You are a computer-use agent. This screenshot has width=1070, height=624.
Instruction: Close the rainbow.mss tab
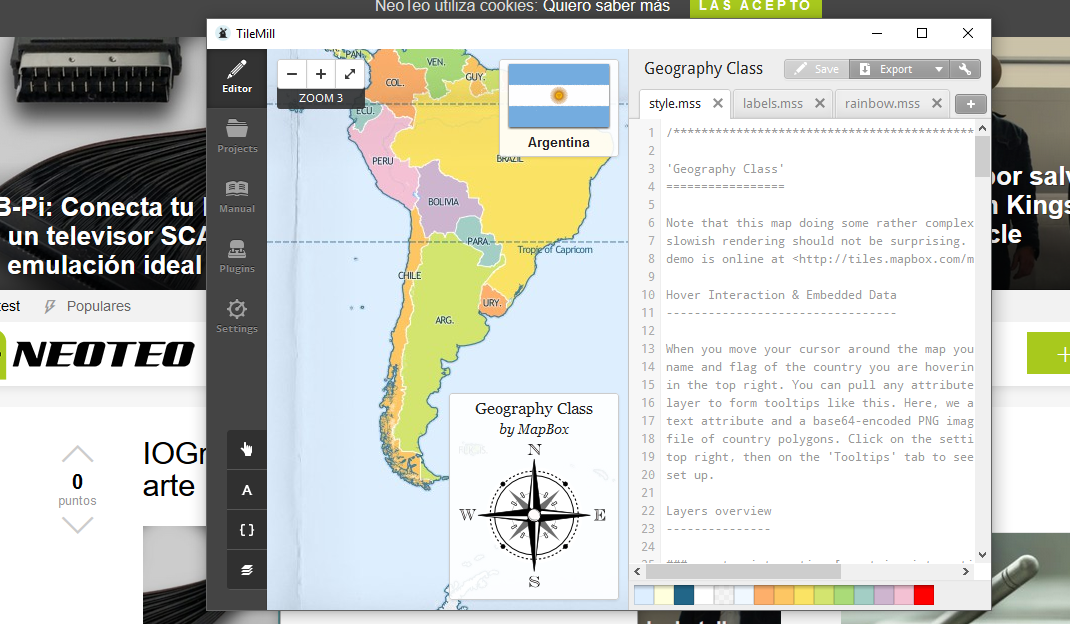coord(937,103)
